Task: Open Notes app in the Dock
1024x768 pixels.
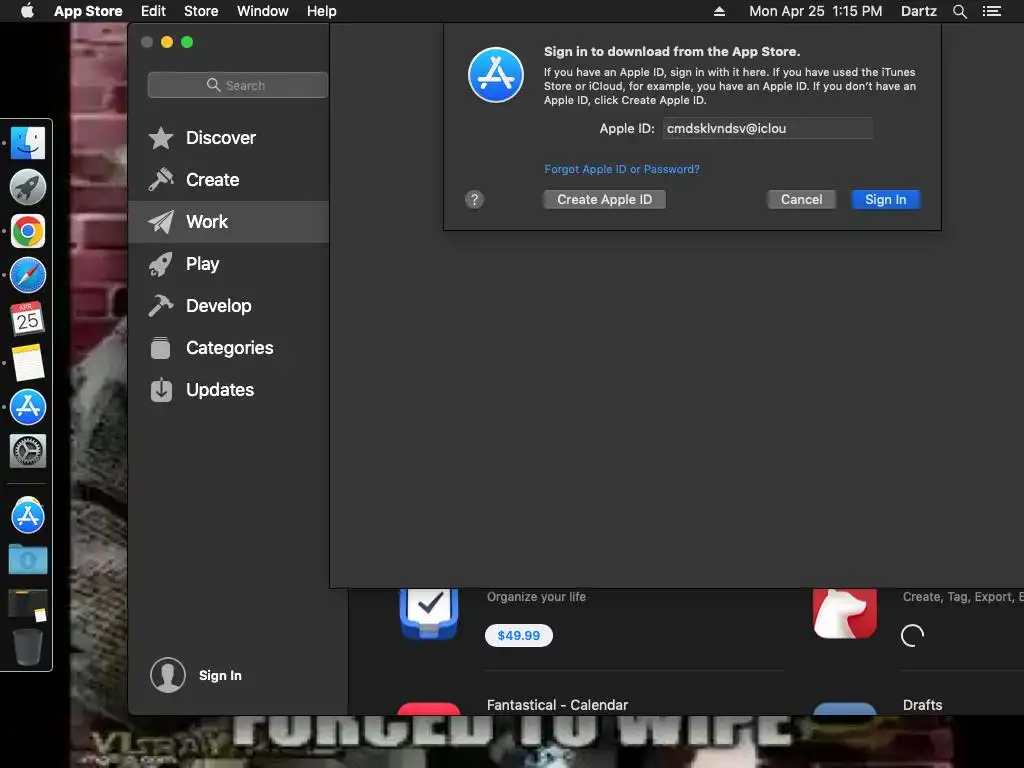Action: pos(27,362)
